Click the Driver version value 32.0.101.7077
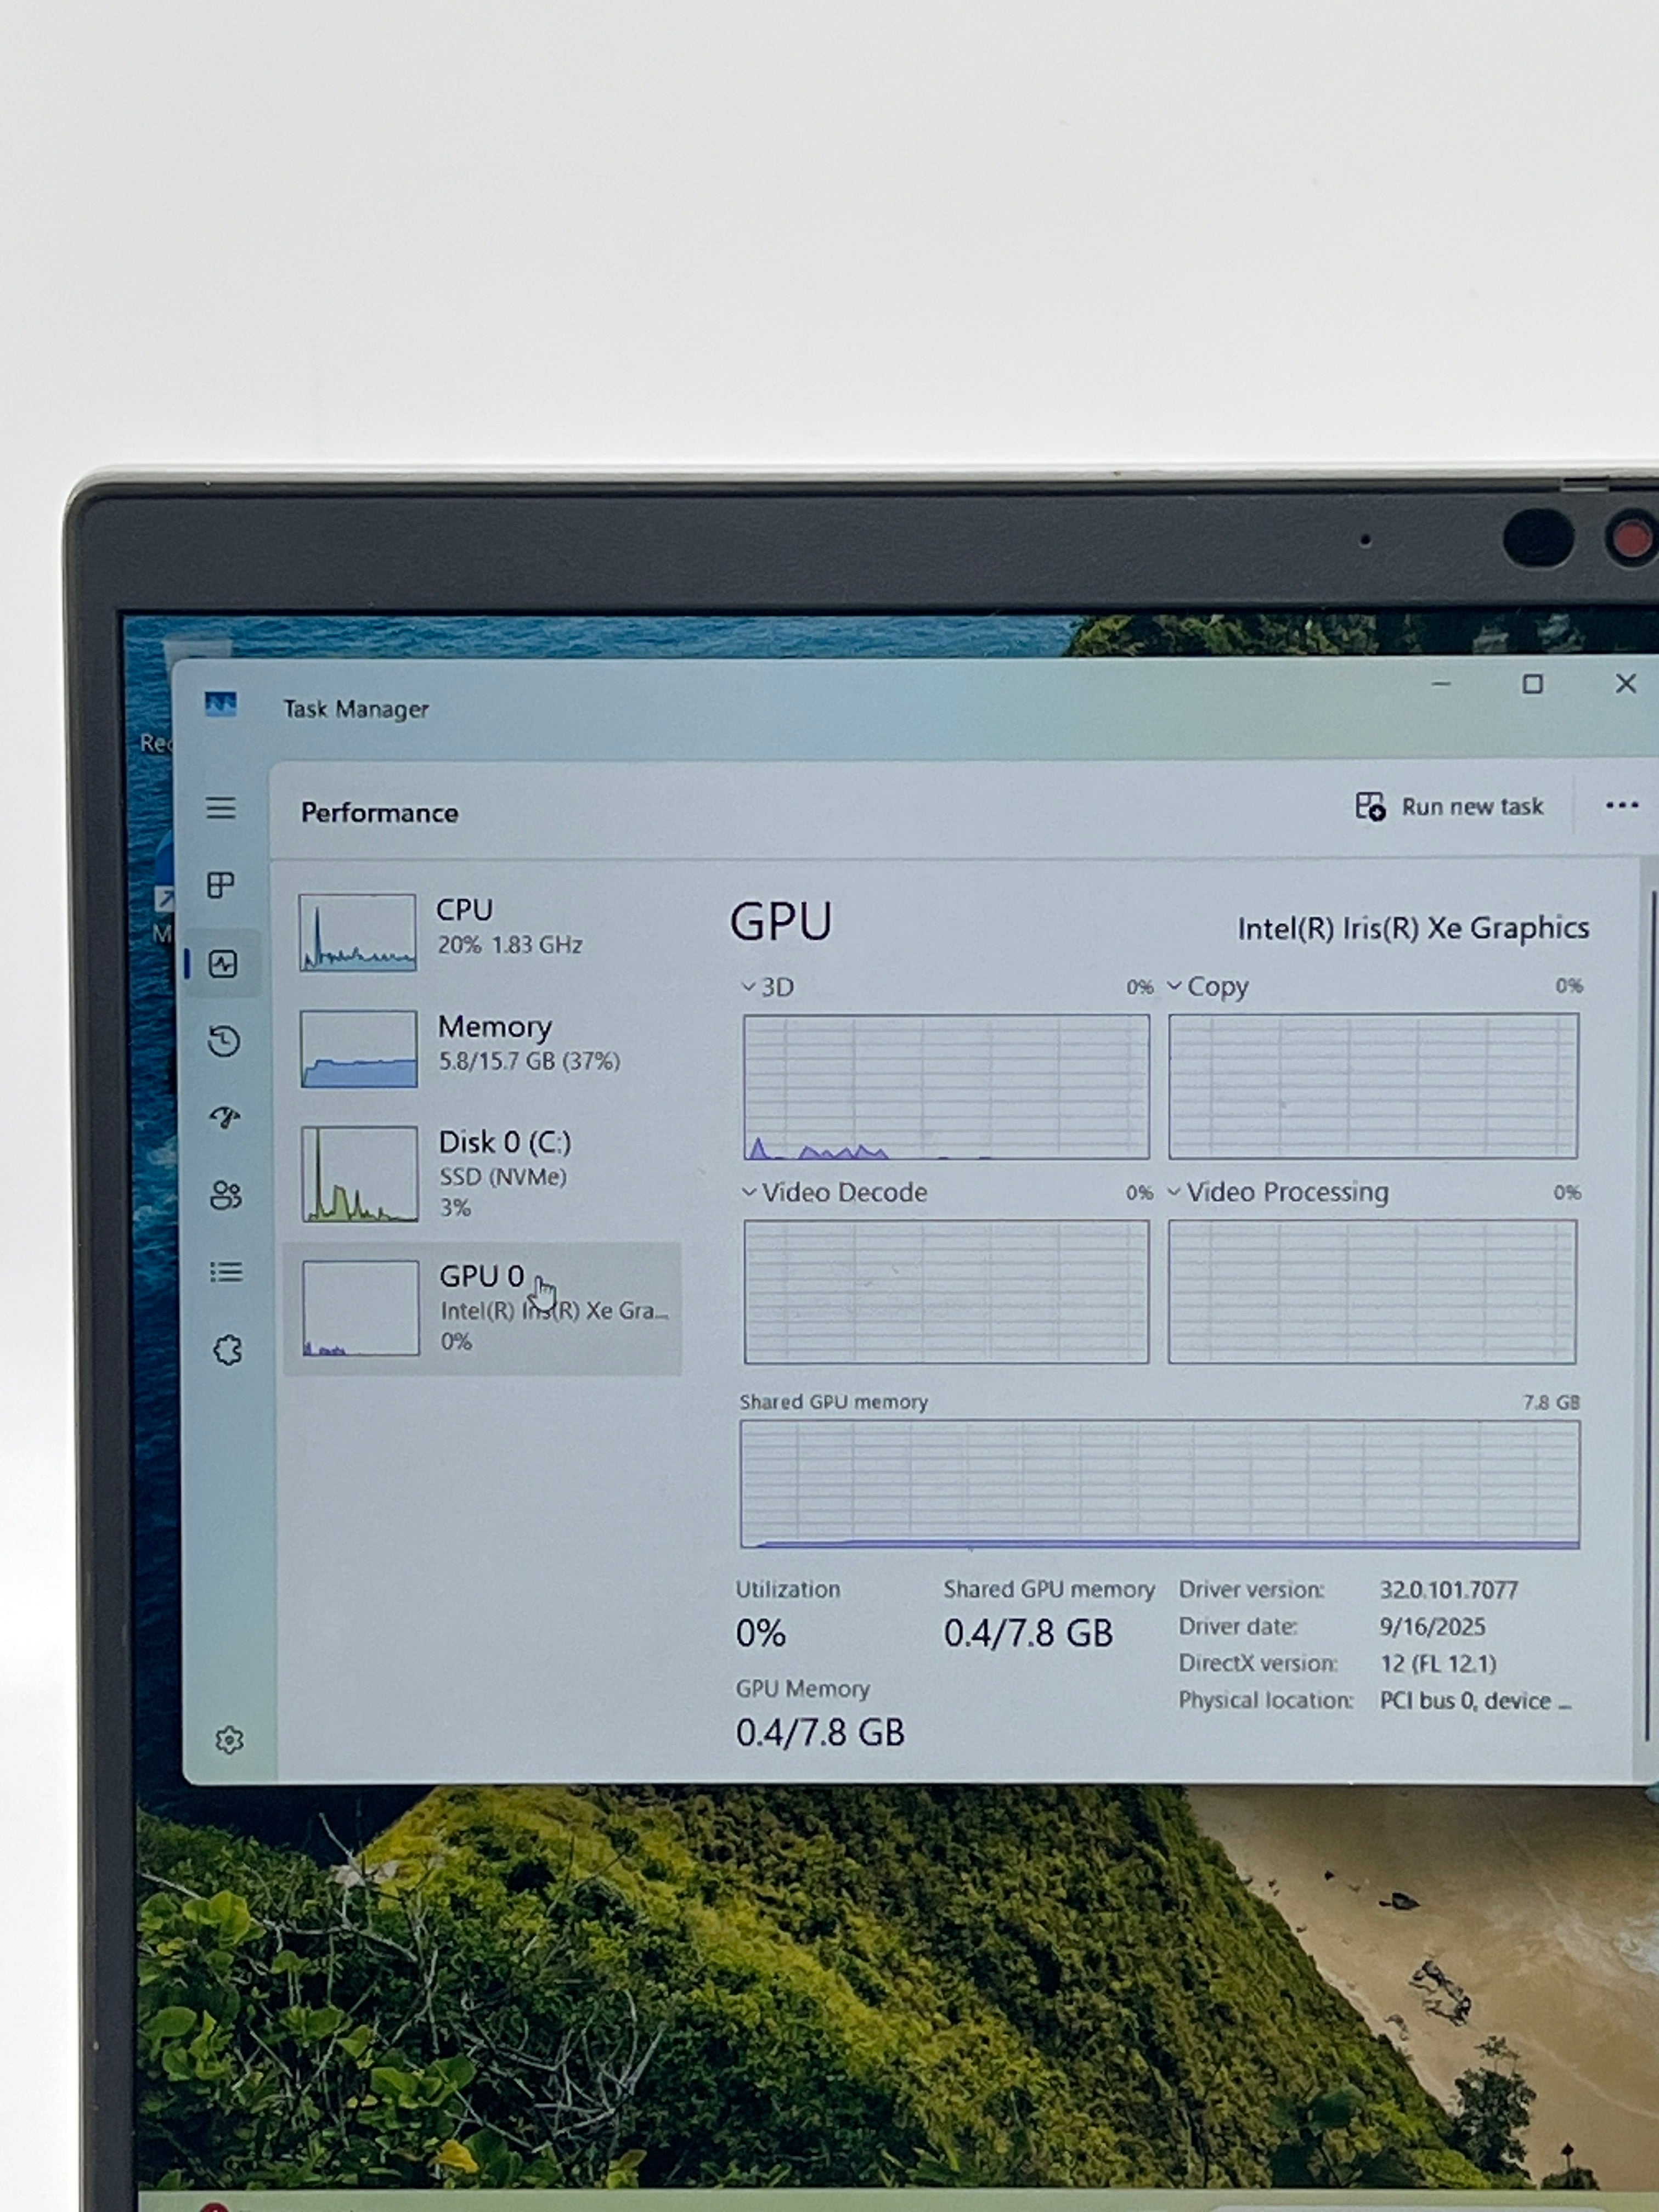 [x=1449, y=1590]
